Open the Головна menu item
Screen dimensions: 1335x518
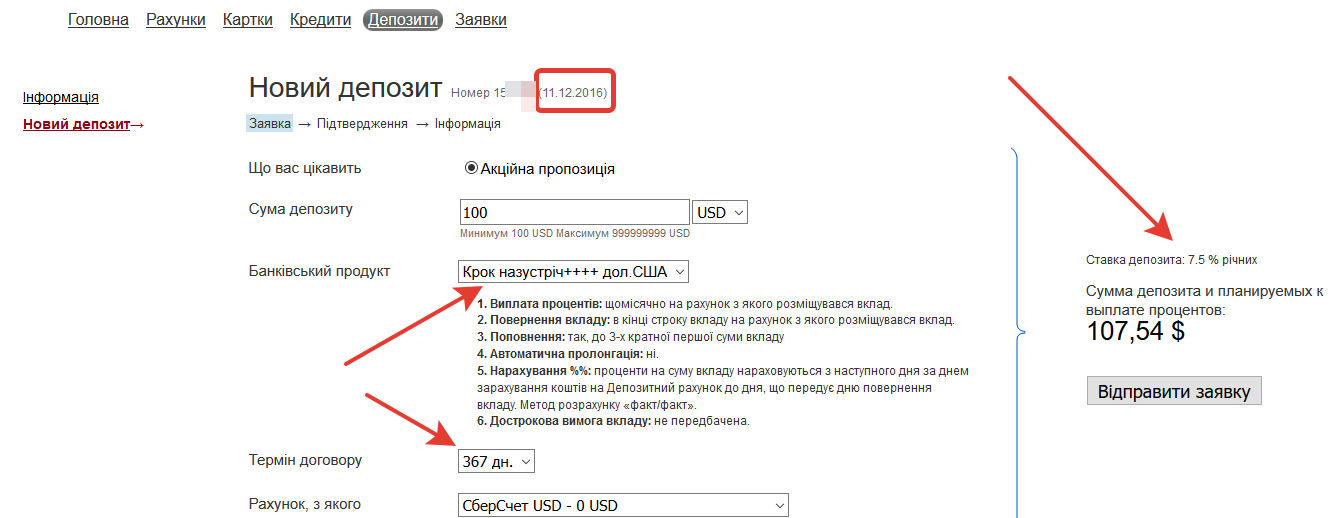coord(98,20)
